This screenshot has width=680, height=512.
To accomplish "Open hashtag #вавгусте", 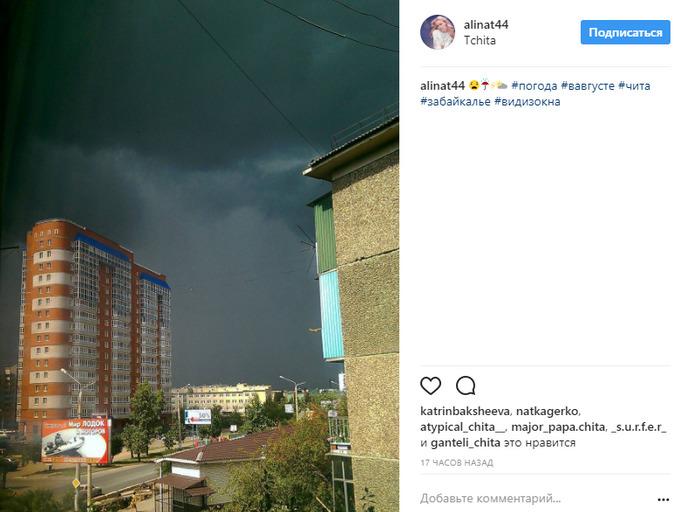I will coord(588,85).
